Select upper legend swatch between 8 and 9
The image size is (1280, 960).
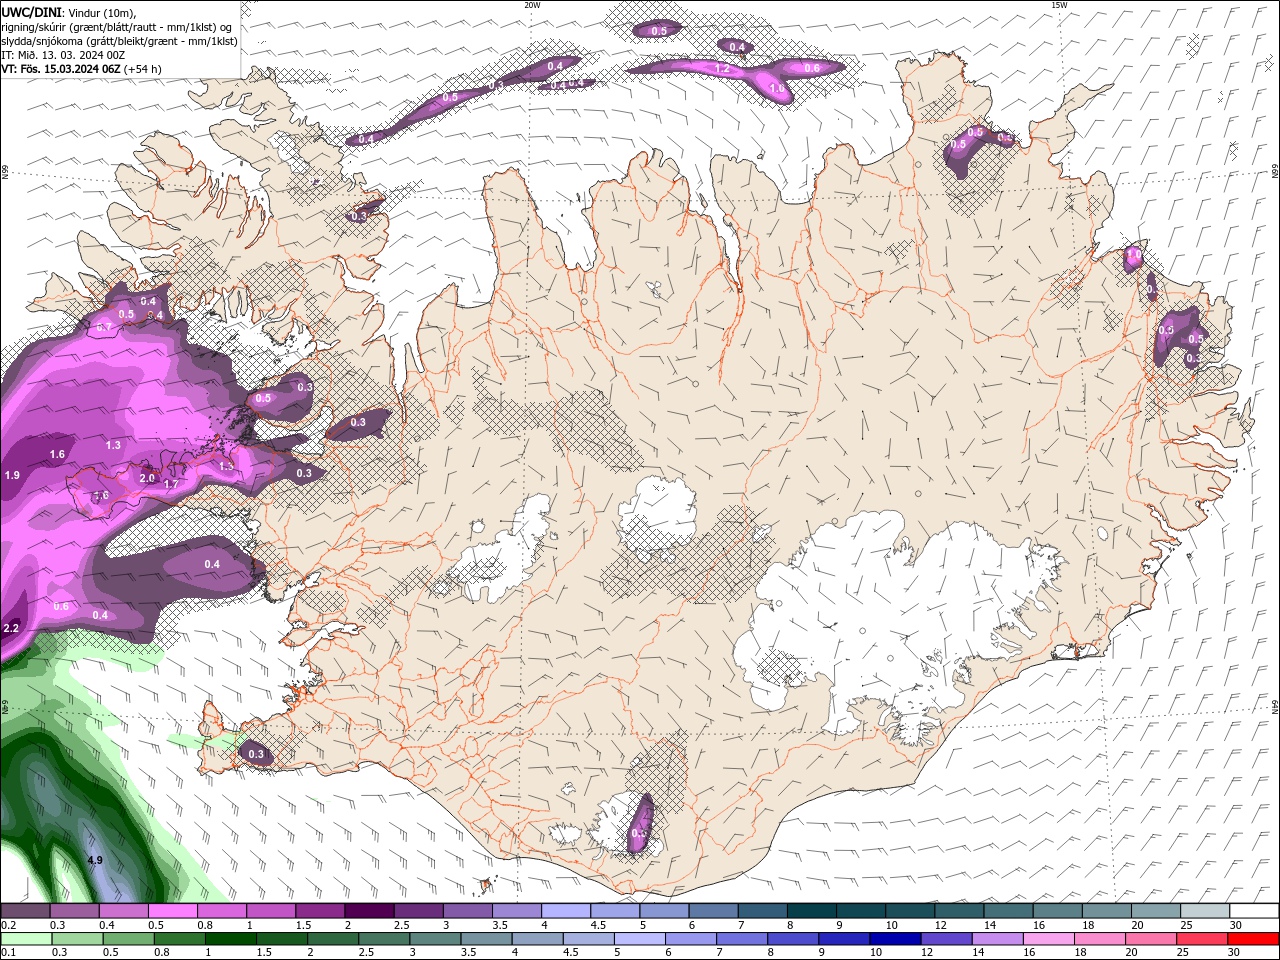coord(813,911)
